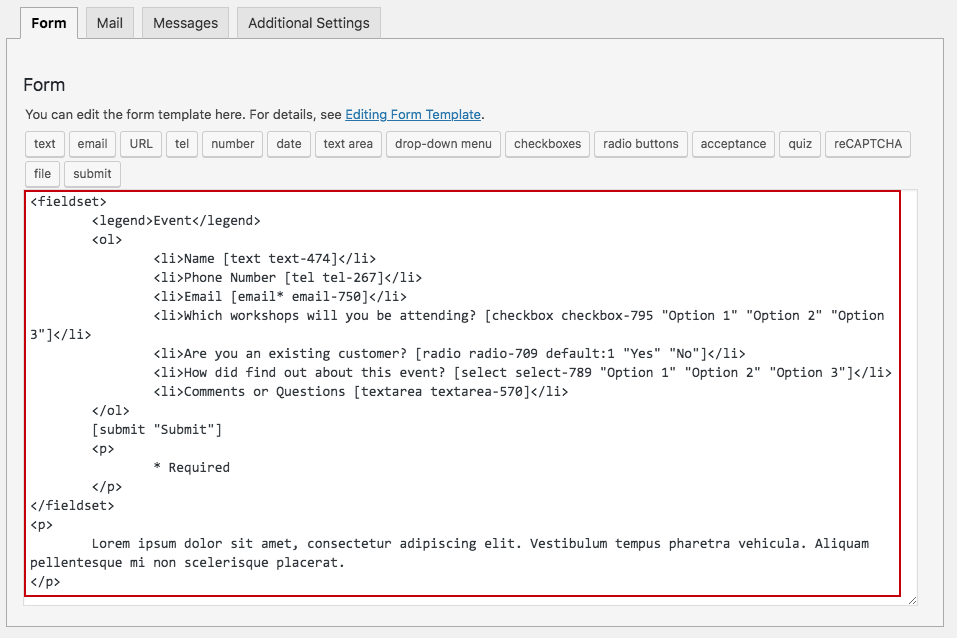Insert an email field tag

[x=92, y=144]
